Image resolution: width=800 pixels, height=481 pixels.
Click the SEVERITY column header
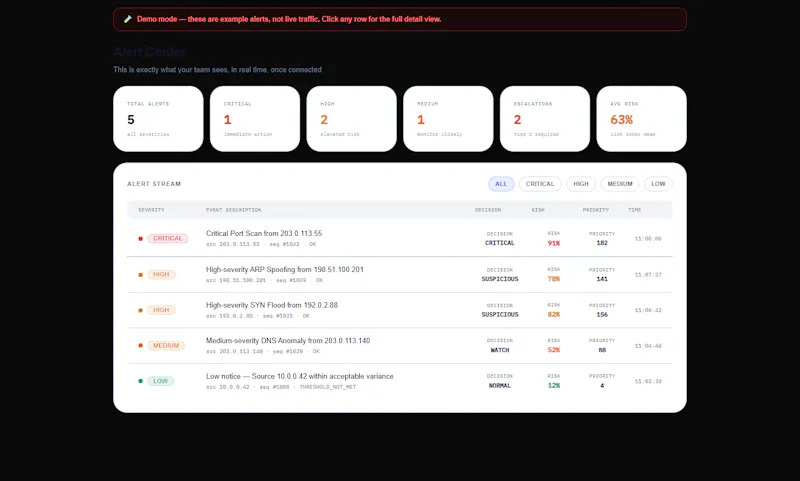point(151,210)
